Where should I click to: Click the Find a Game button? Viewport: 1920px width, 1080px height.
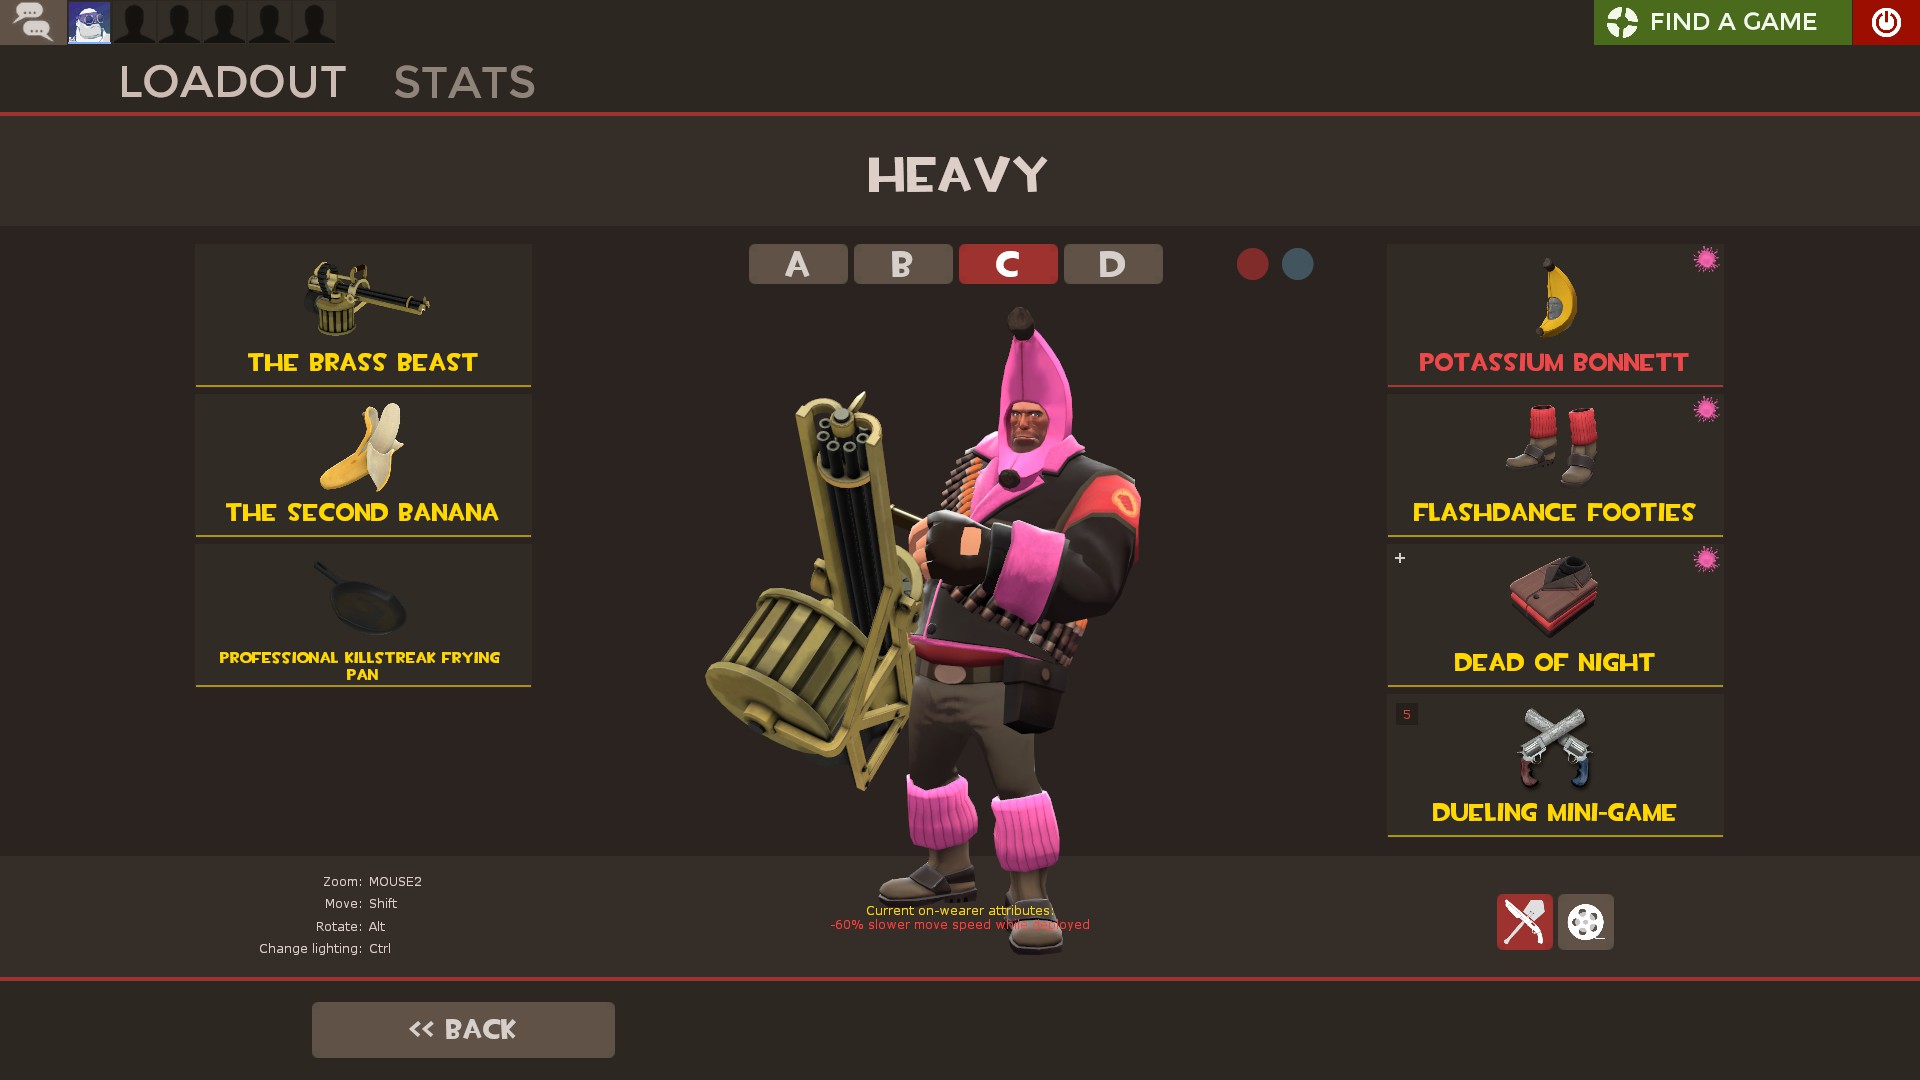(1722, 22)
